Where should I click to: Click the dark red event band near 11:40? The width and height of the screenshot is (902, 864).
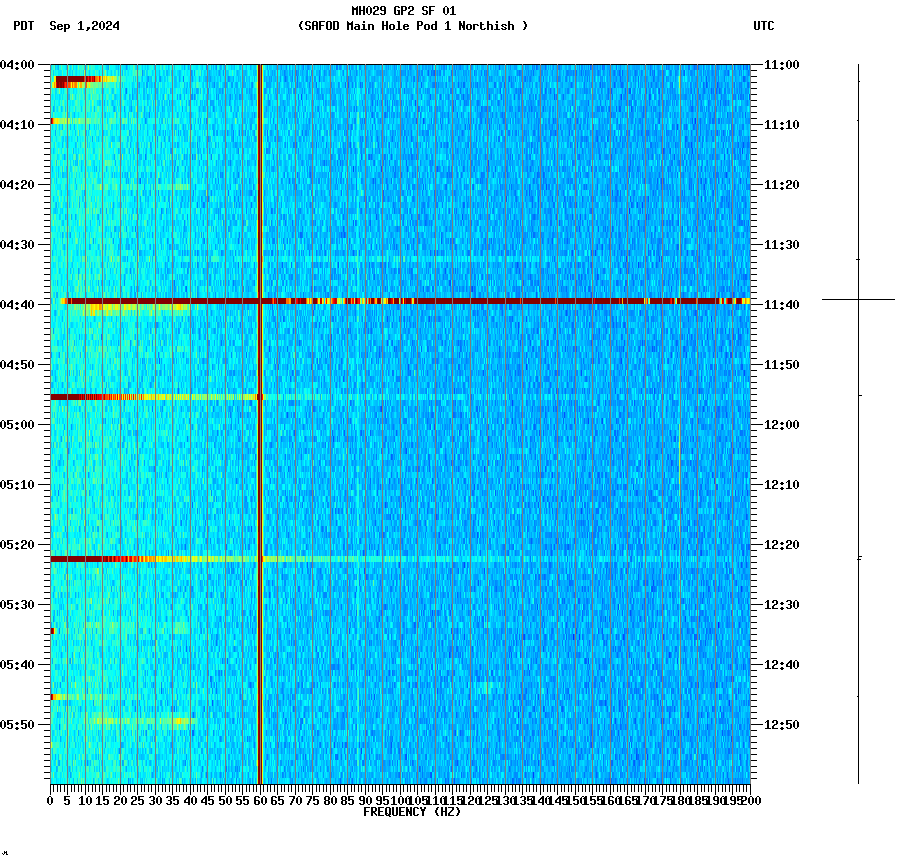400,299
